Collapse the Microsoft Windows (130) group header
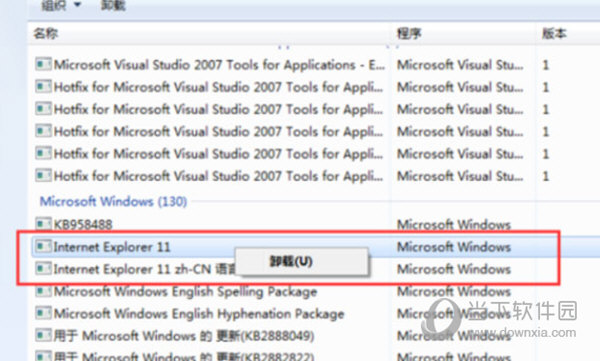Screen dimensions: 600x361 113,201
